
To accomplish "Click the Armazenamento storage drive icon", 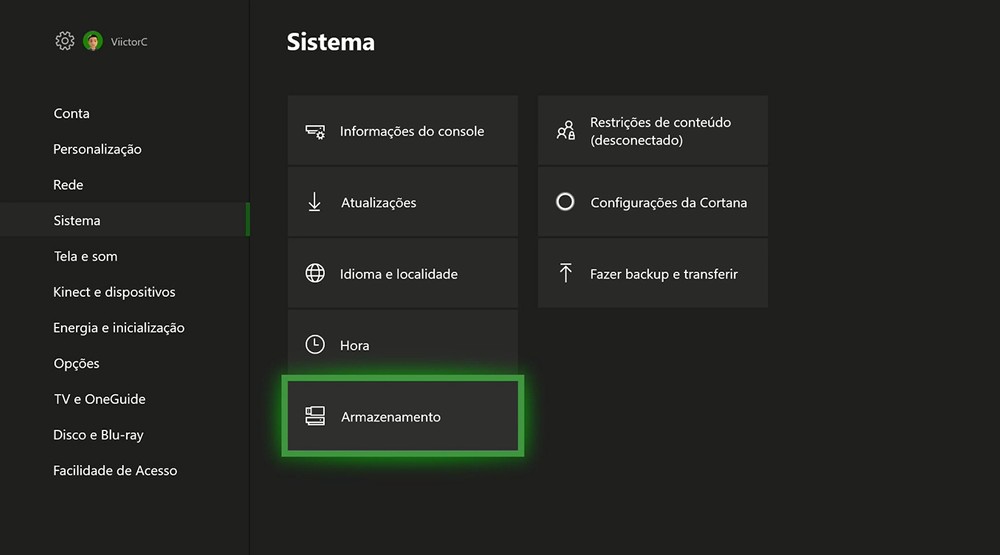I will pyautogui.click(x=315, y=416).
